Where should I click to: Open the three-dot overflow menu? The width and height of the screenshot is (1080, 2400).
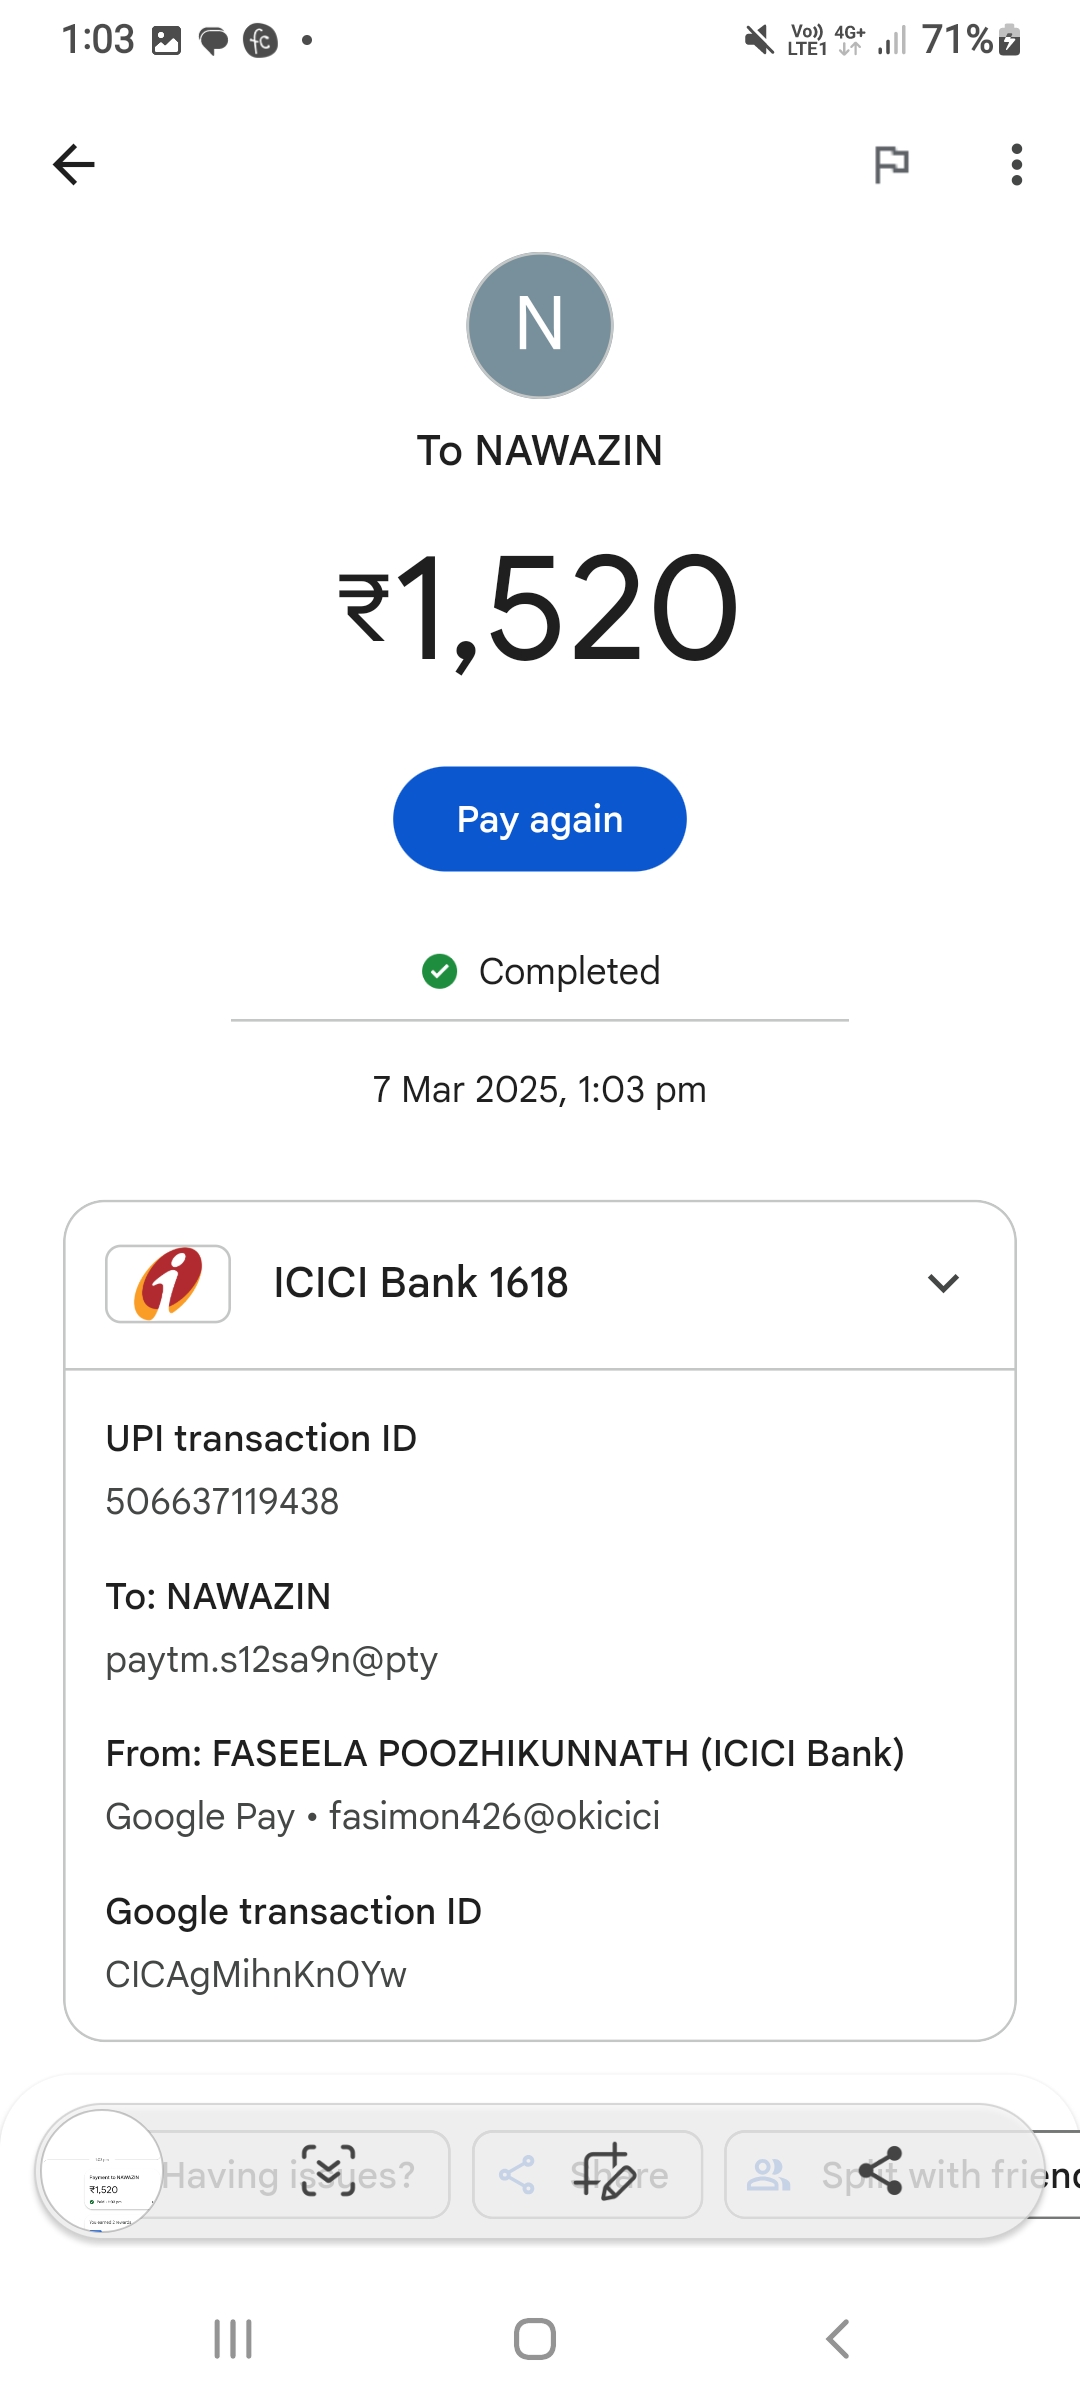pos(1016,165)
